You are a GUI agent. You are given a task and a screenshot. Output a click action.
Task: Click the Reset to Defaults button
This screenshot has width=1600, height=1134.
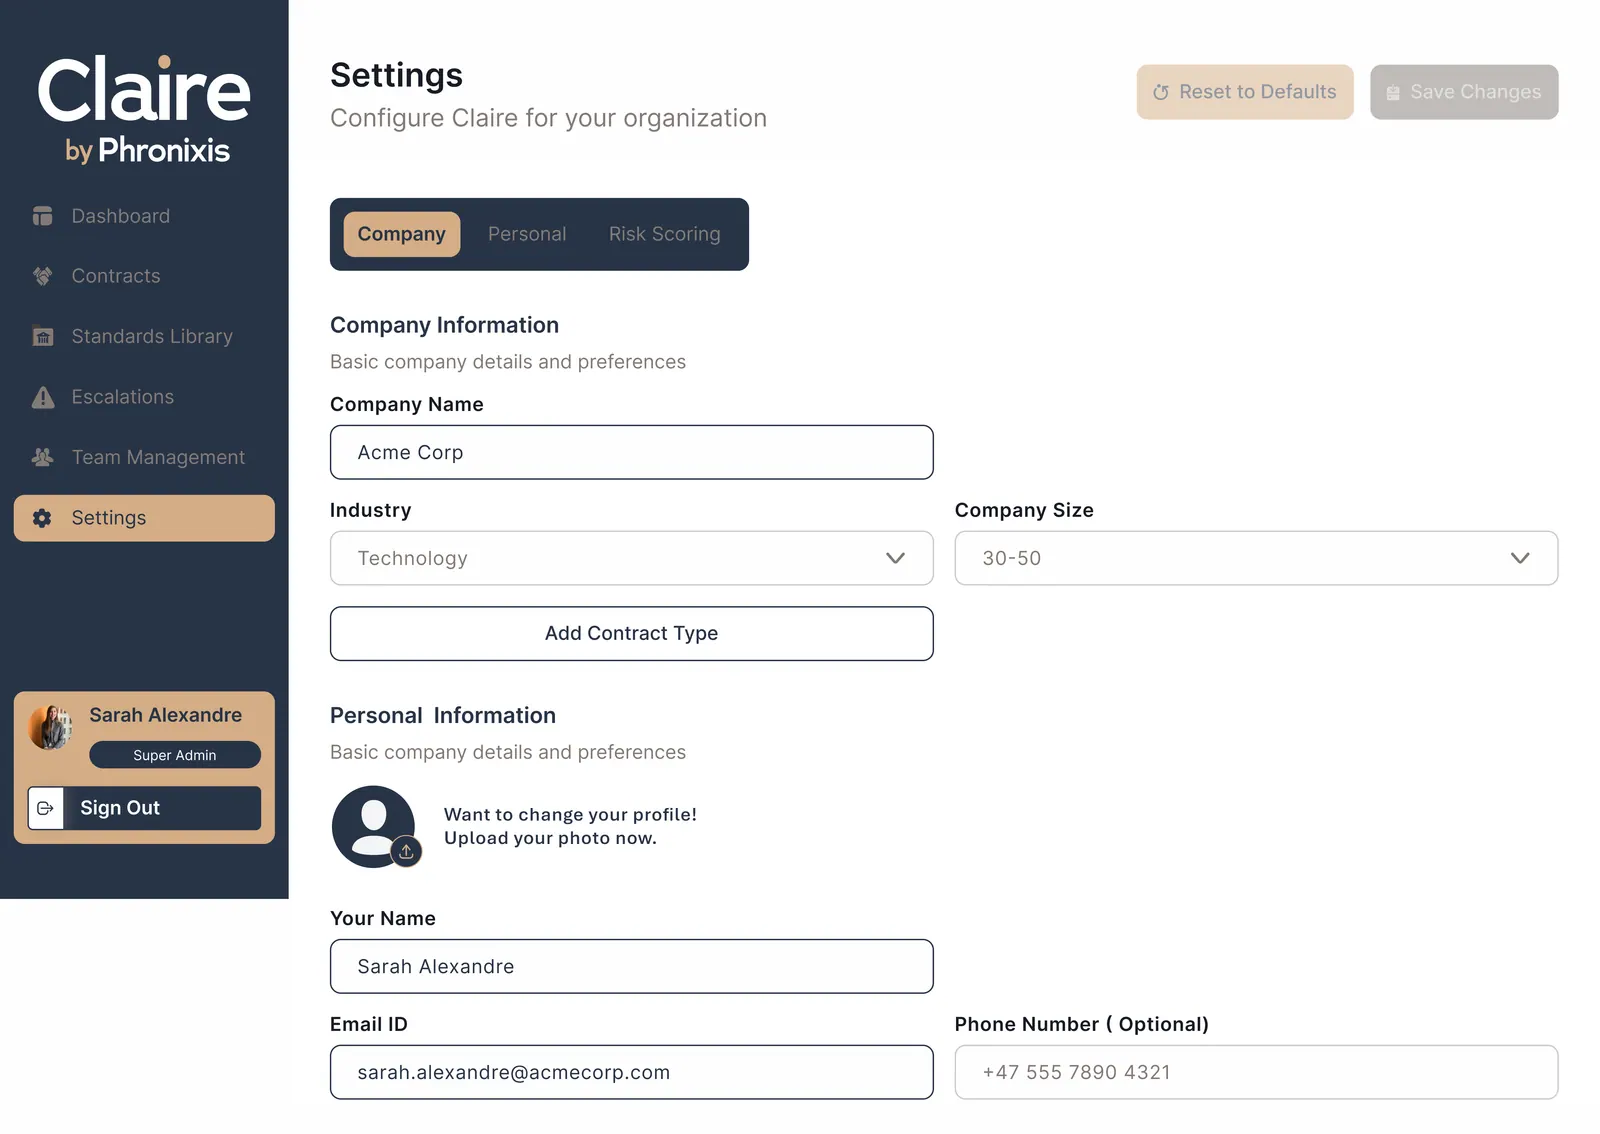1245,92
